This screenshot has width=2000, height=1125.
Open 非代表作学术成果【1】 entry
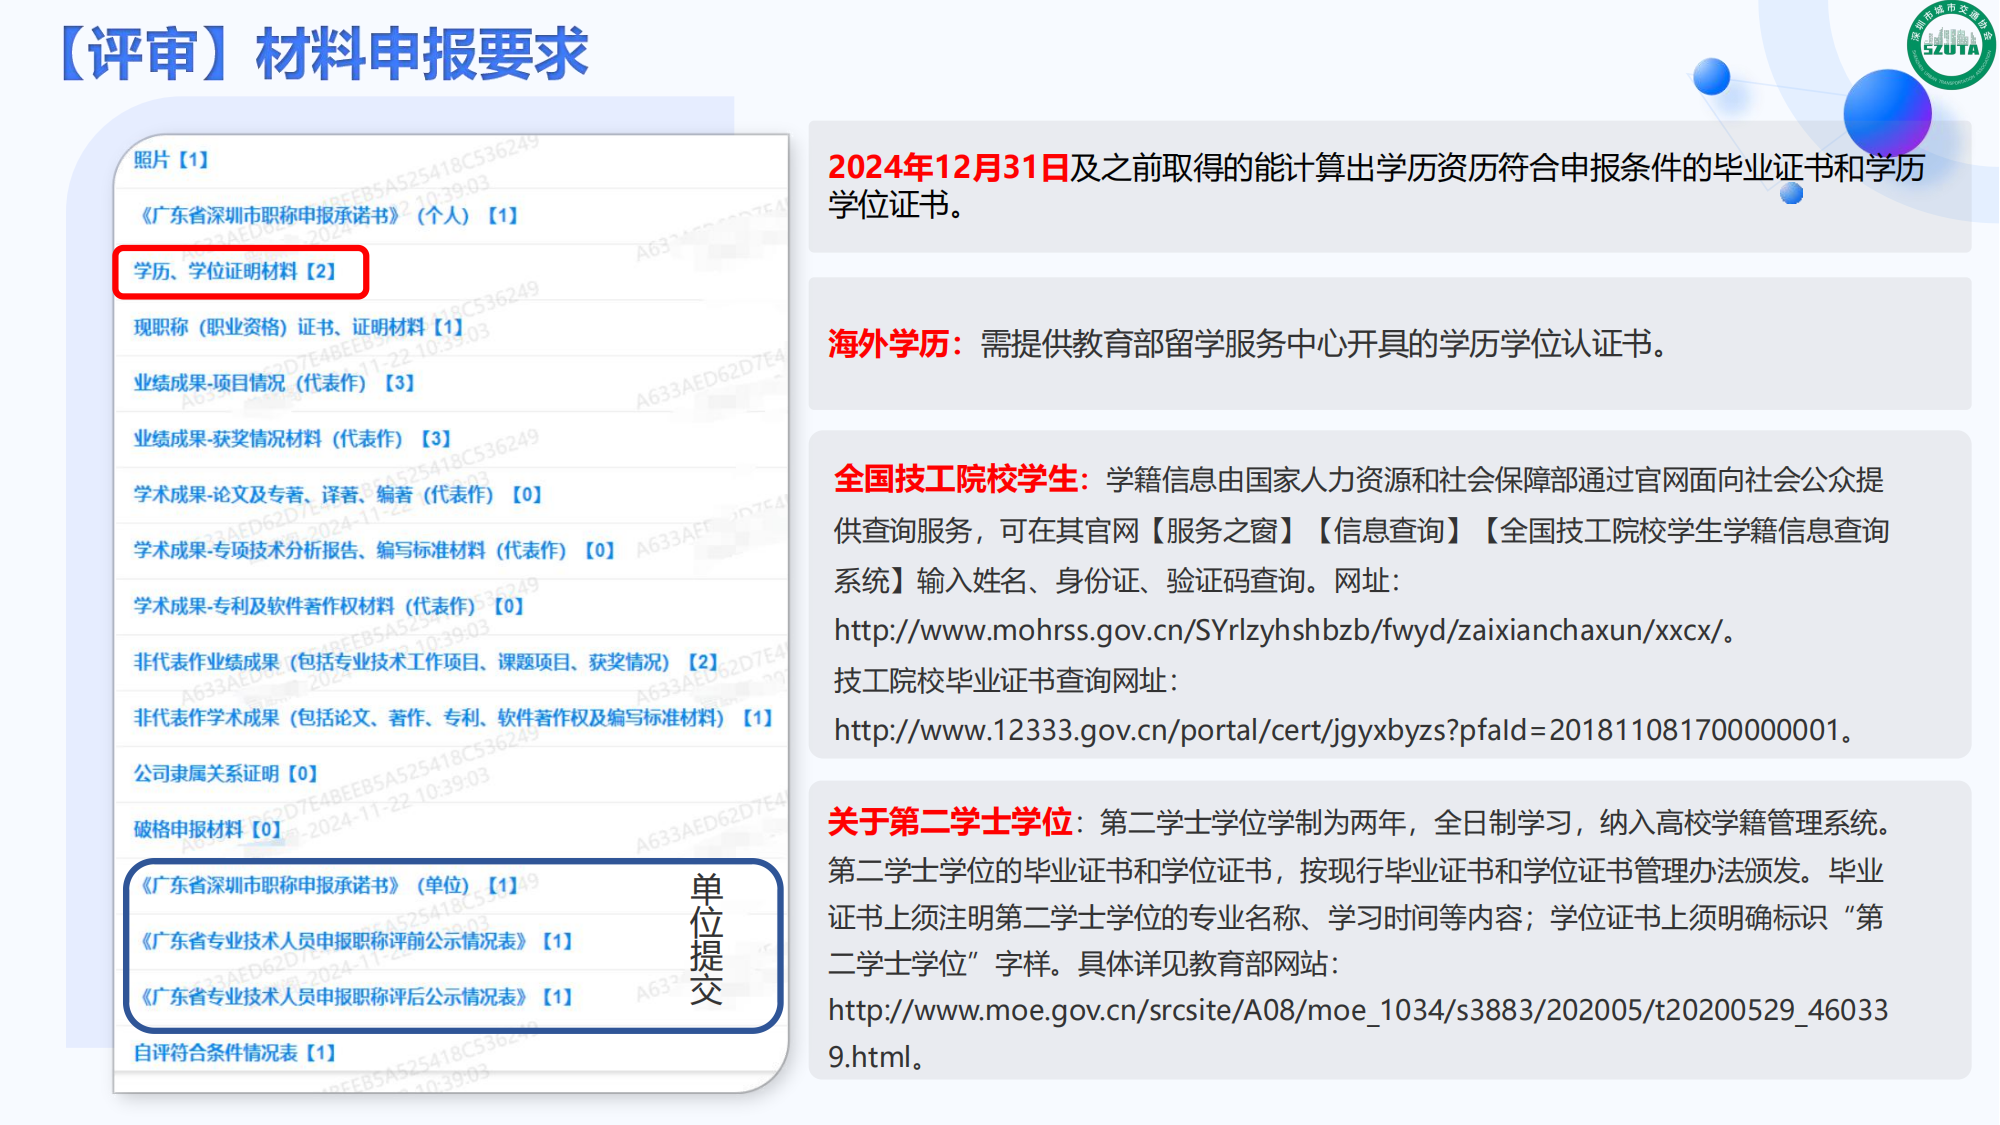pyautogui.click(x=454, y=718)
